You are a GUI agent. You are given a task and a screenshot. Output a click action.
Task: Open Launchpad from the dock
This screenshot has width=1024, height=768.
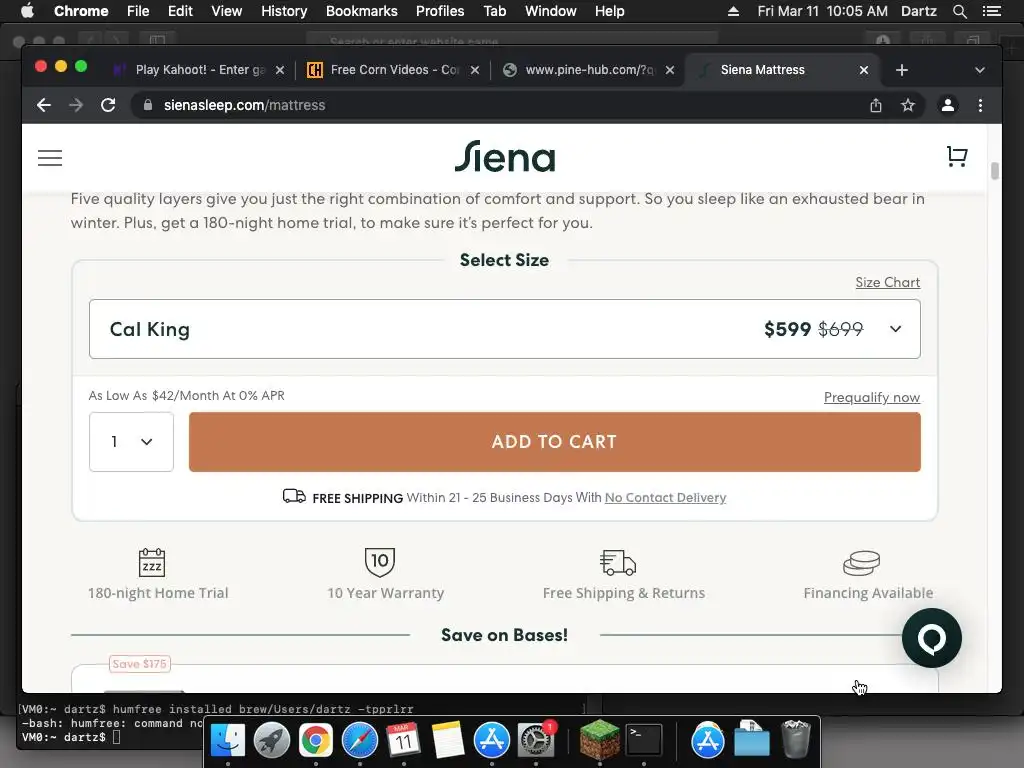pyautogui.click(x=272, y=741)
